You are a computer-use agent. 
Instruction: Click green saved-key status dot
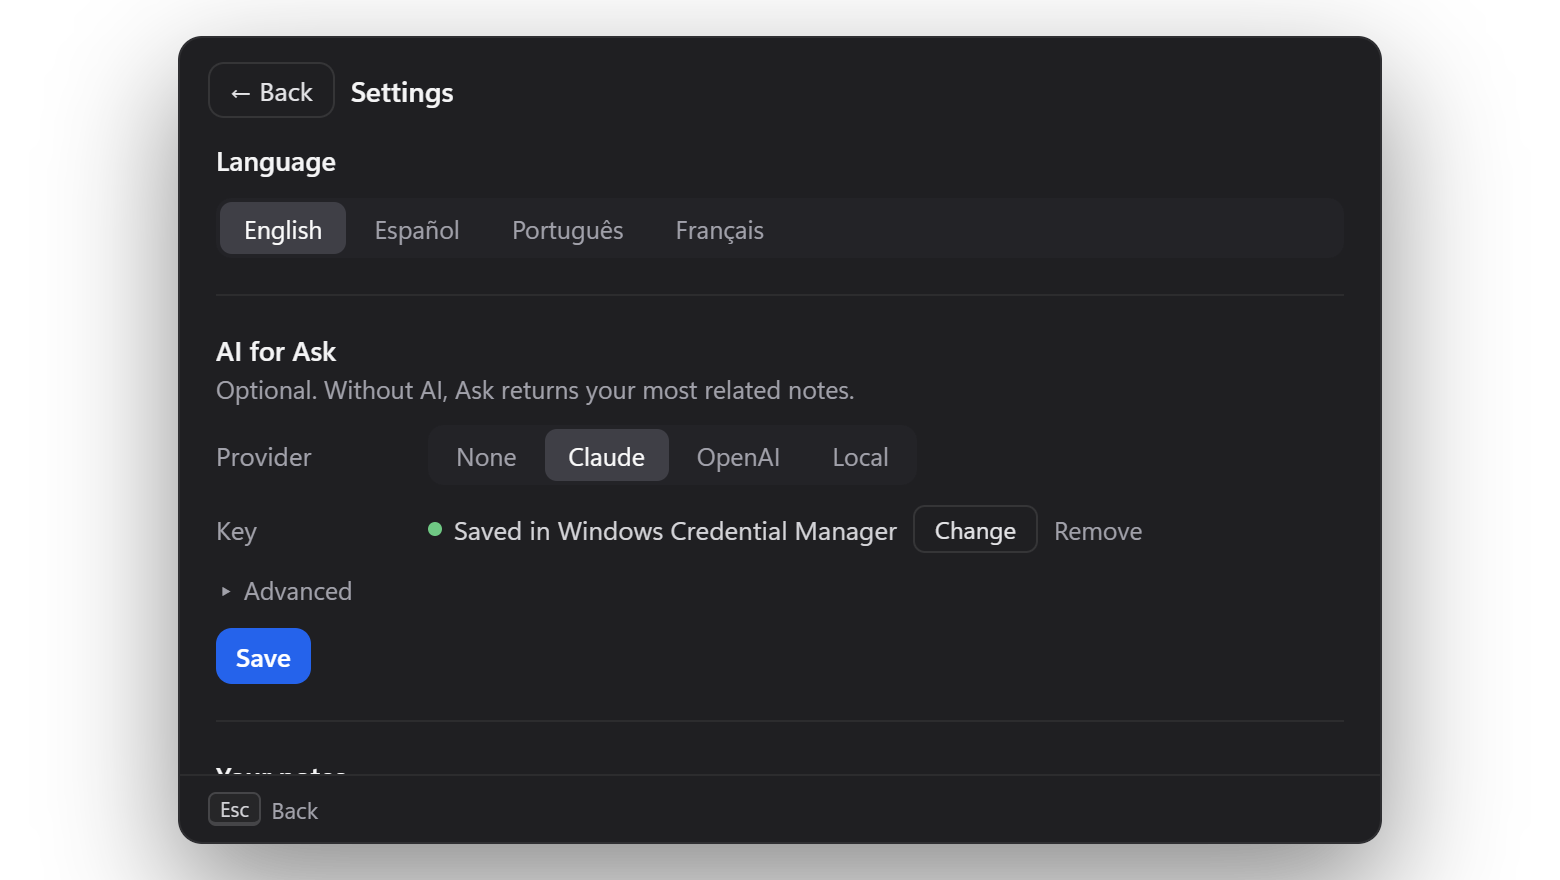click(x=435, y=529)
